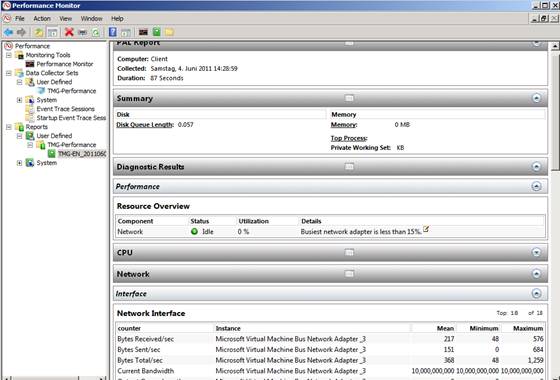Expand System under Data Collector Sets

(x=19, y=100)
